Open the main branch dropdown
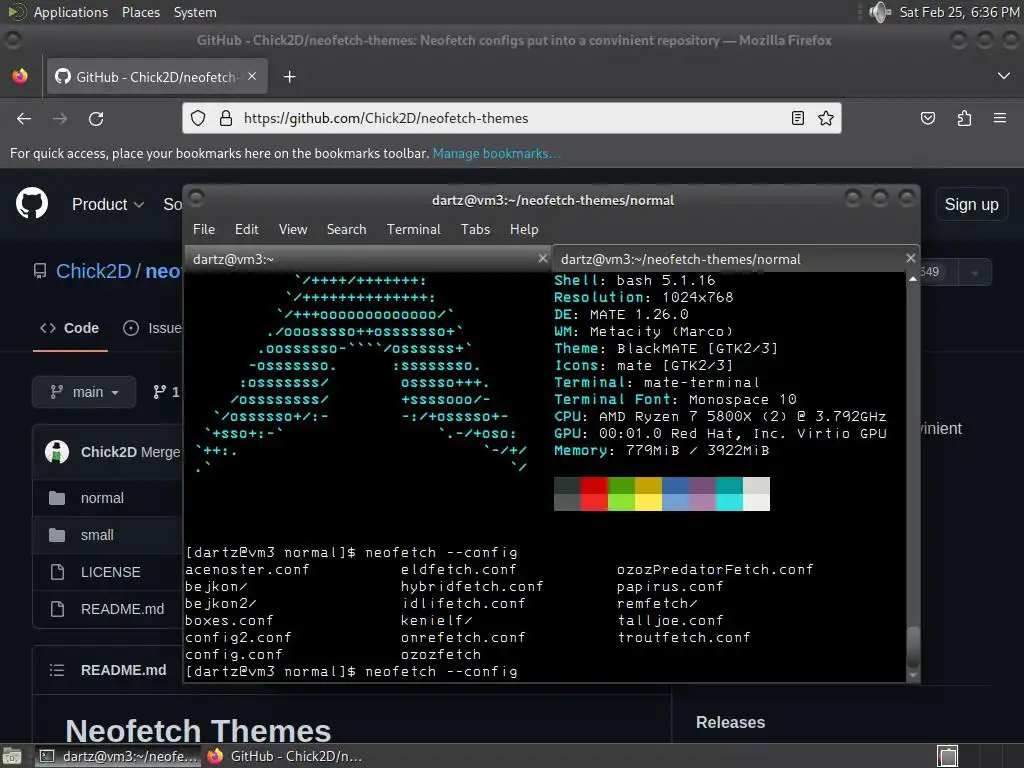This screenshot has height=768, width=1024. (x=84, y=392)
